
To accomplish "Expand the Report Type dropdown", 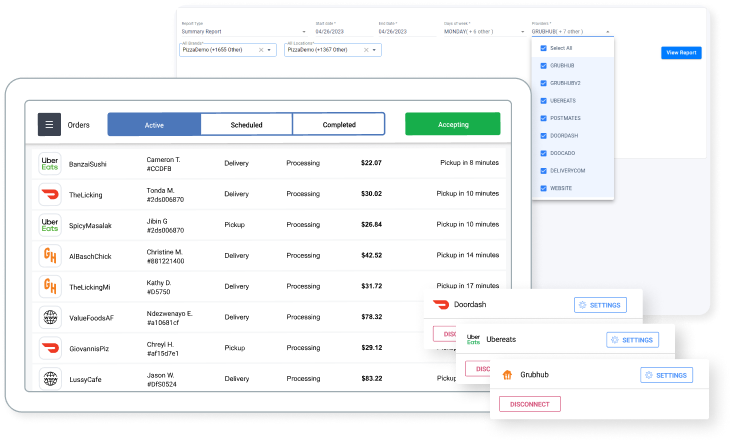I will pyautogui.click(x=242, y=32).
